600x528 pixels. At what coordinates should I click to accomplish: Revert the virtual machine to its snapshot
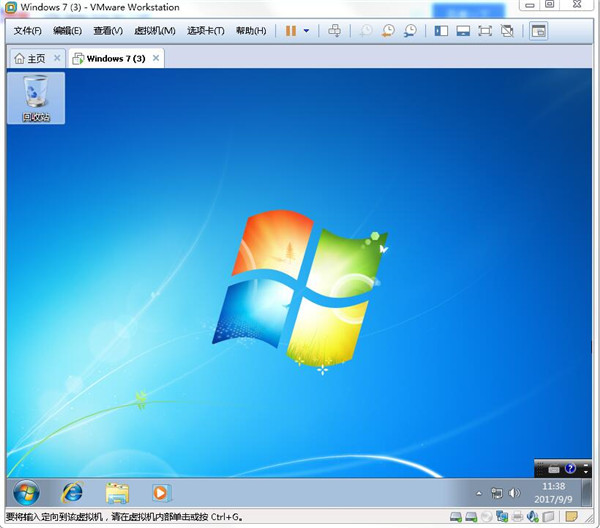pos(388,31)
